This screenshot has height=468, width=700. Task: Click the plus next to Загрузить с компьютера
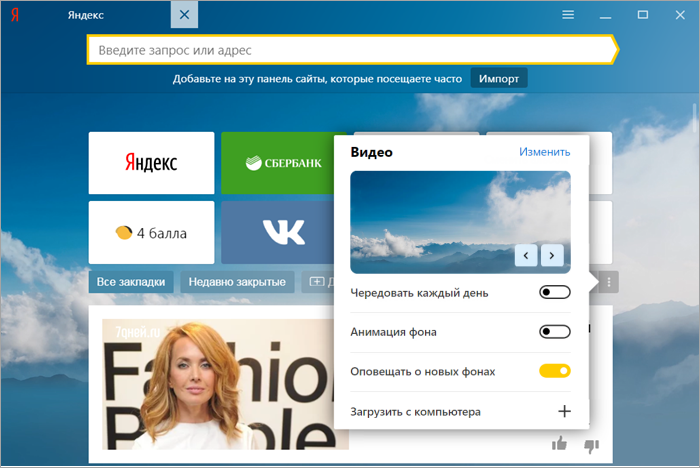(x=564, y=411)
